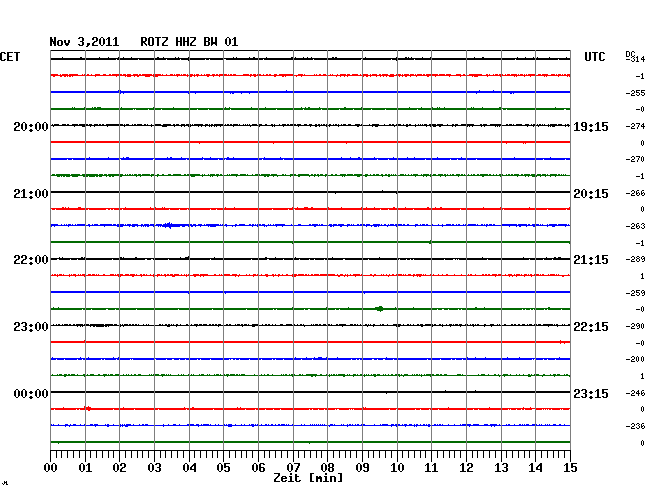Viewport: 650px width, 494px height.
Task: Select the 23:00 CET time label
Action: (31, 327)
